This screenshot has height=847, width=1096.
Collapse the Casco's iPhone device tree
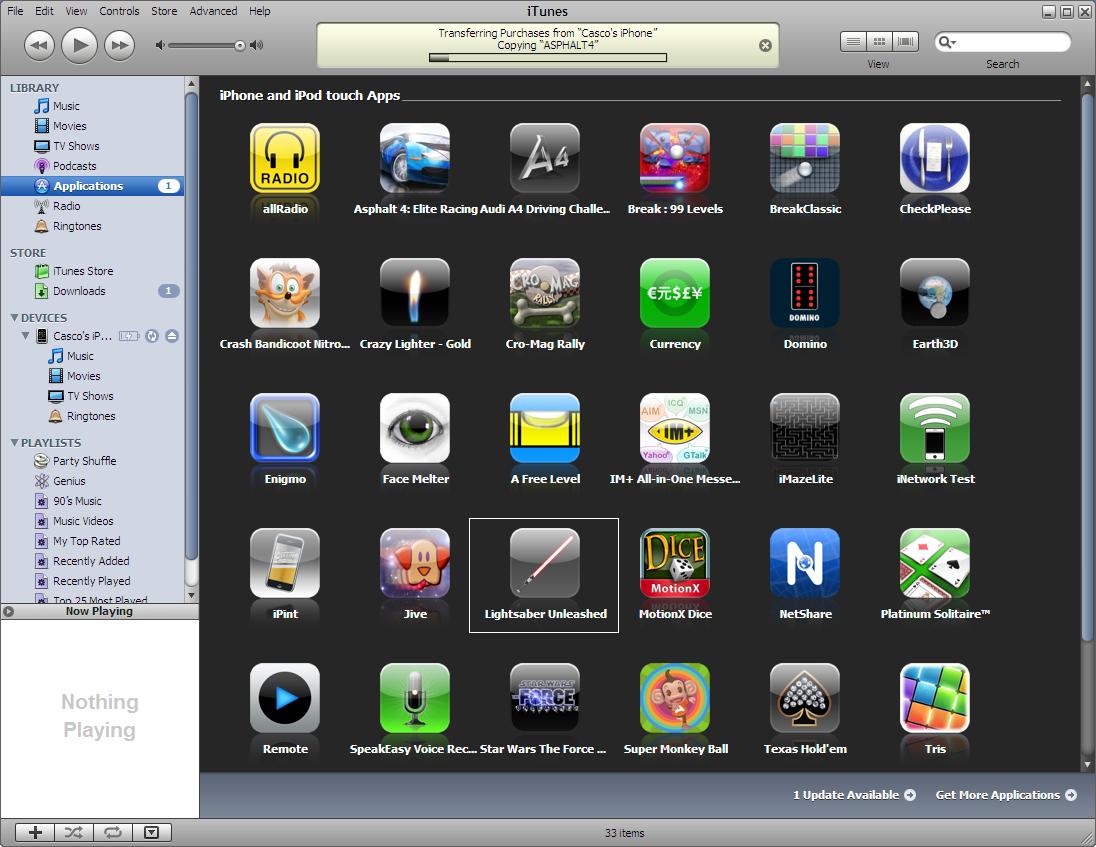[x=26, y=336]
